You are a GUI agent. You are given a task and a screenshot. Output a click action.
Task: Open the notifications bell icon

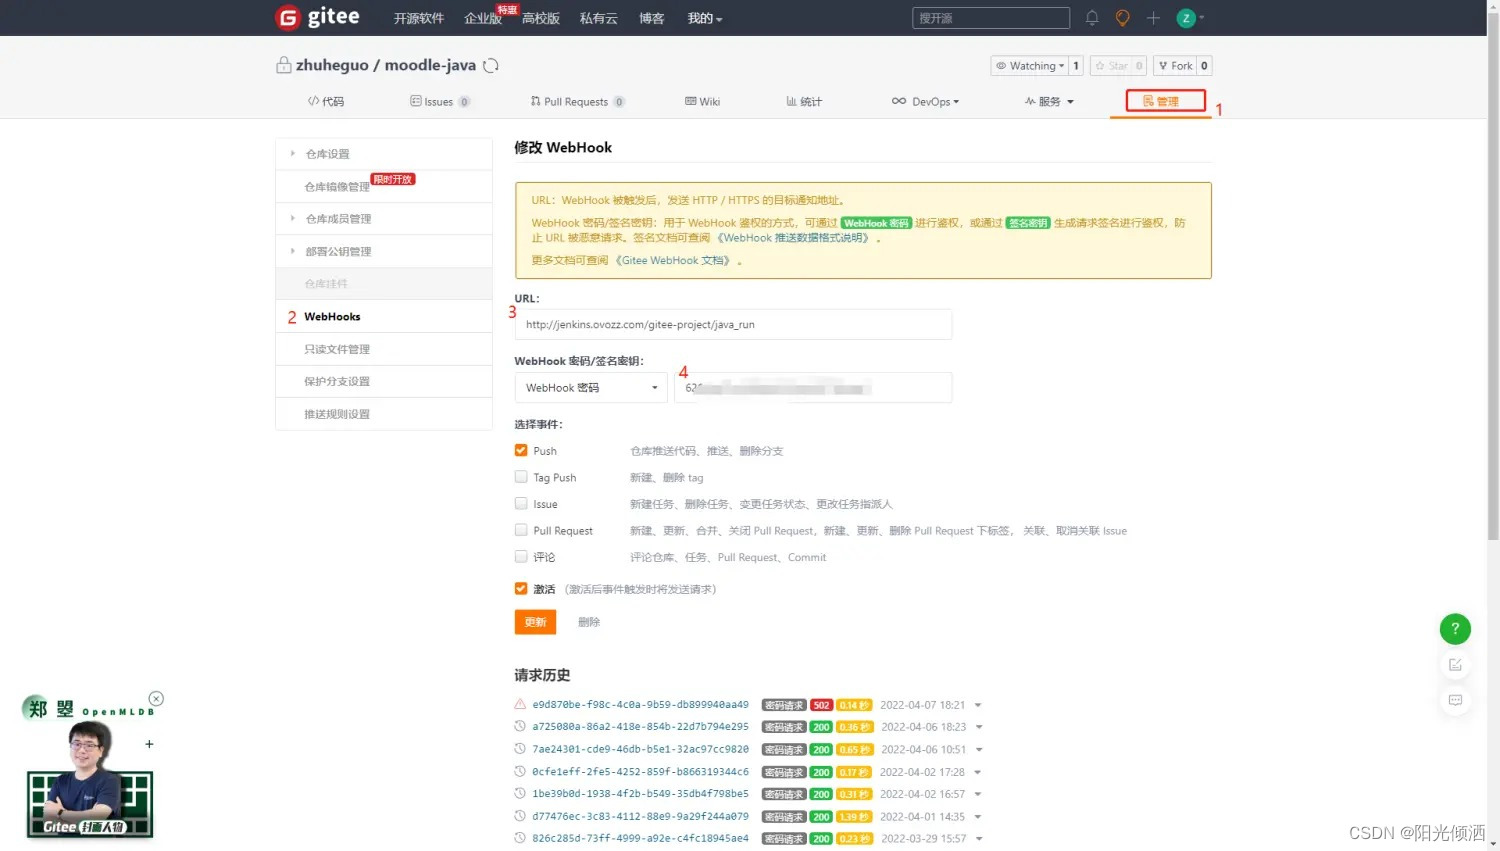coord(1092,17)
